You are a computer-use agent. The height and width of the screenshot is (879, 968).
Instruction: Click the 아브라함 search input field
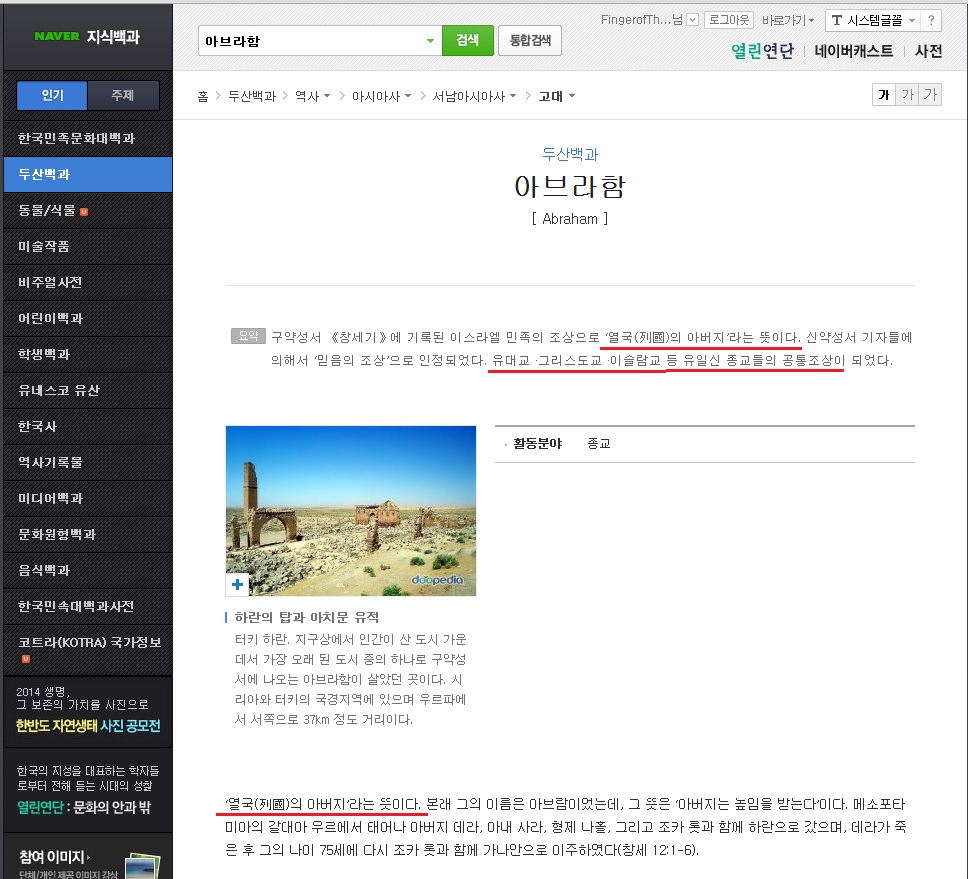point(310,41)
